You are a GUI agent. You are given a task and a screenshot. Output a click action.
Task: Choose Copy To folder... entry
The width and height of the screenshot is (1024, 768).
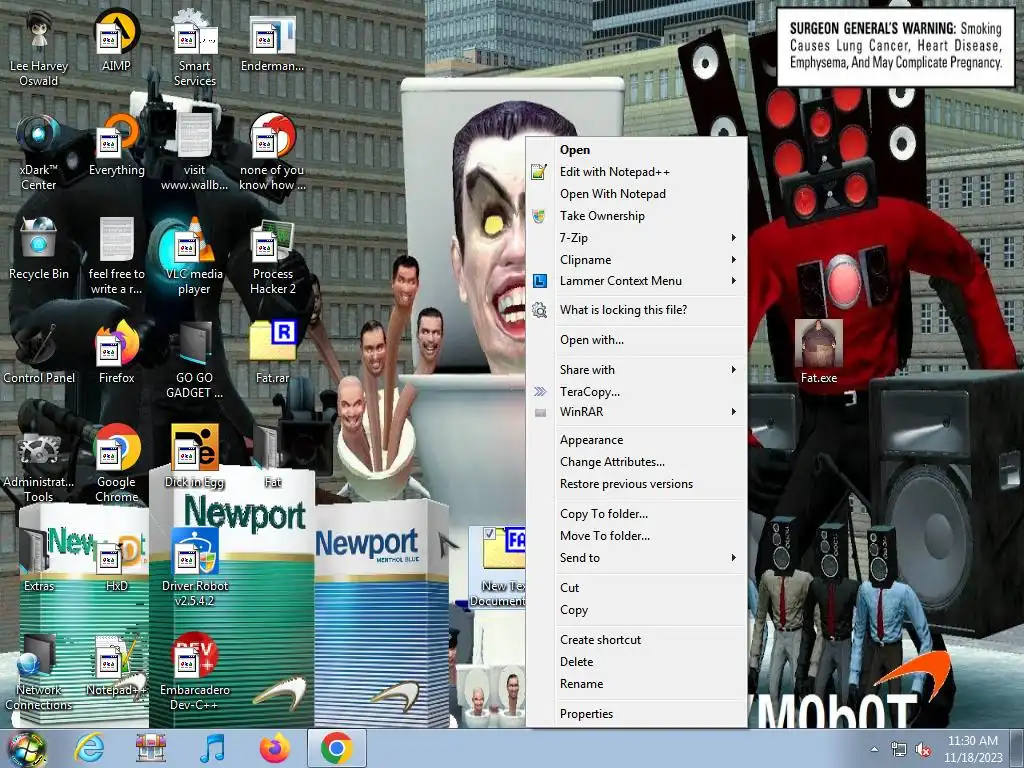636,514
